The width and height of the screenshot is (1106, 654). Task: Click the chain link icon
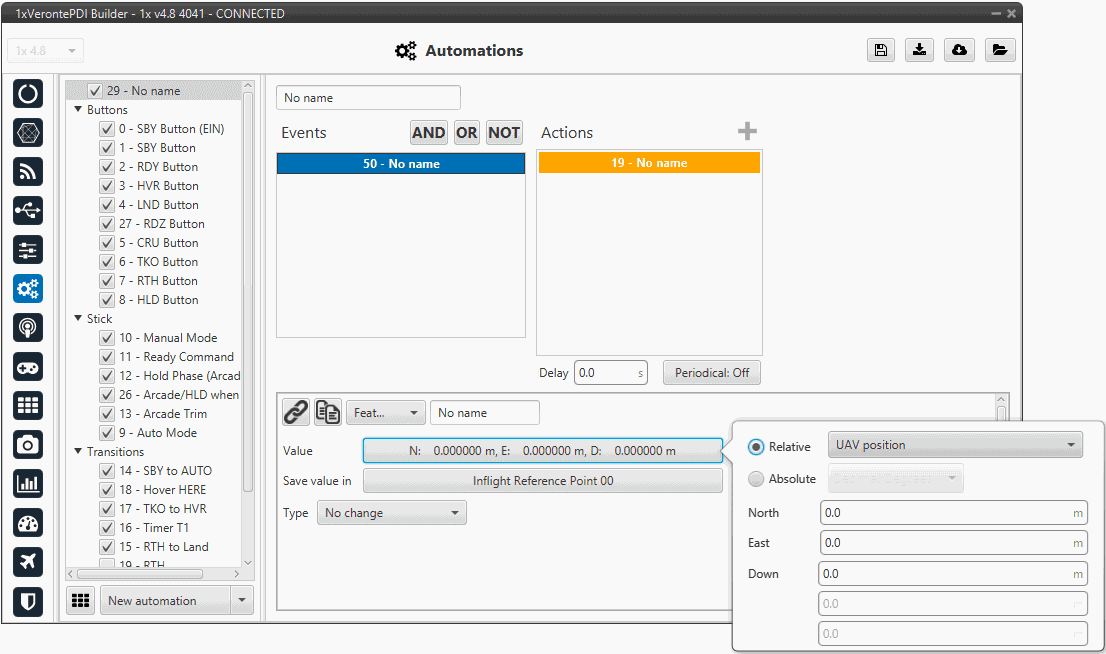coord(295,412)
